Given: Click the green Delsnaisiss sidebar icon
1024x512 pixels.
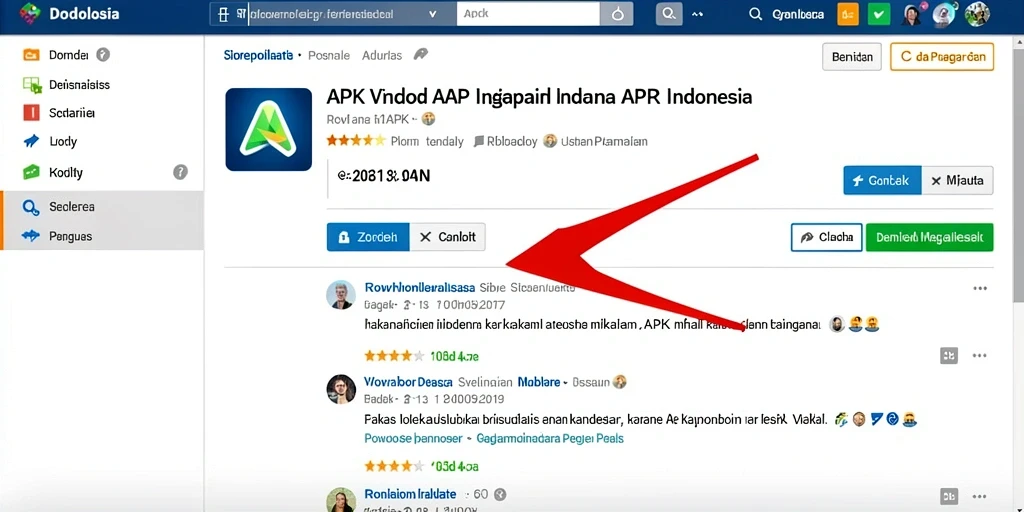Looking at the screenshot, I should 31,84.
